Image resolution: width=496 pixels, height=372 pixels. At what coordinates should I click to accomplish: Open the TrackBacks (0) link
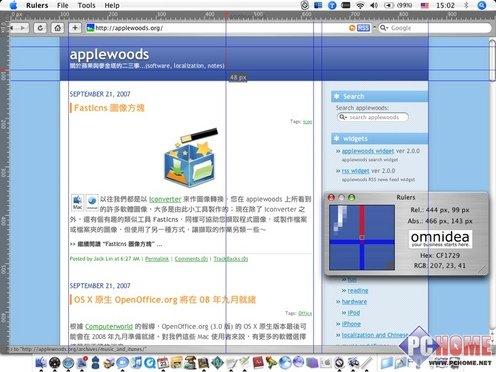click(231, 259)
